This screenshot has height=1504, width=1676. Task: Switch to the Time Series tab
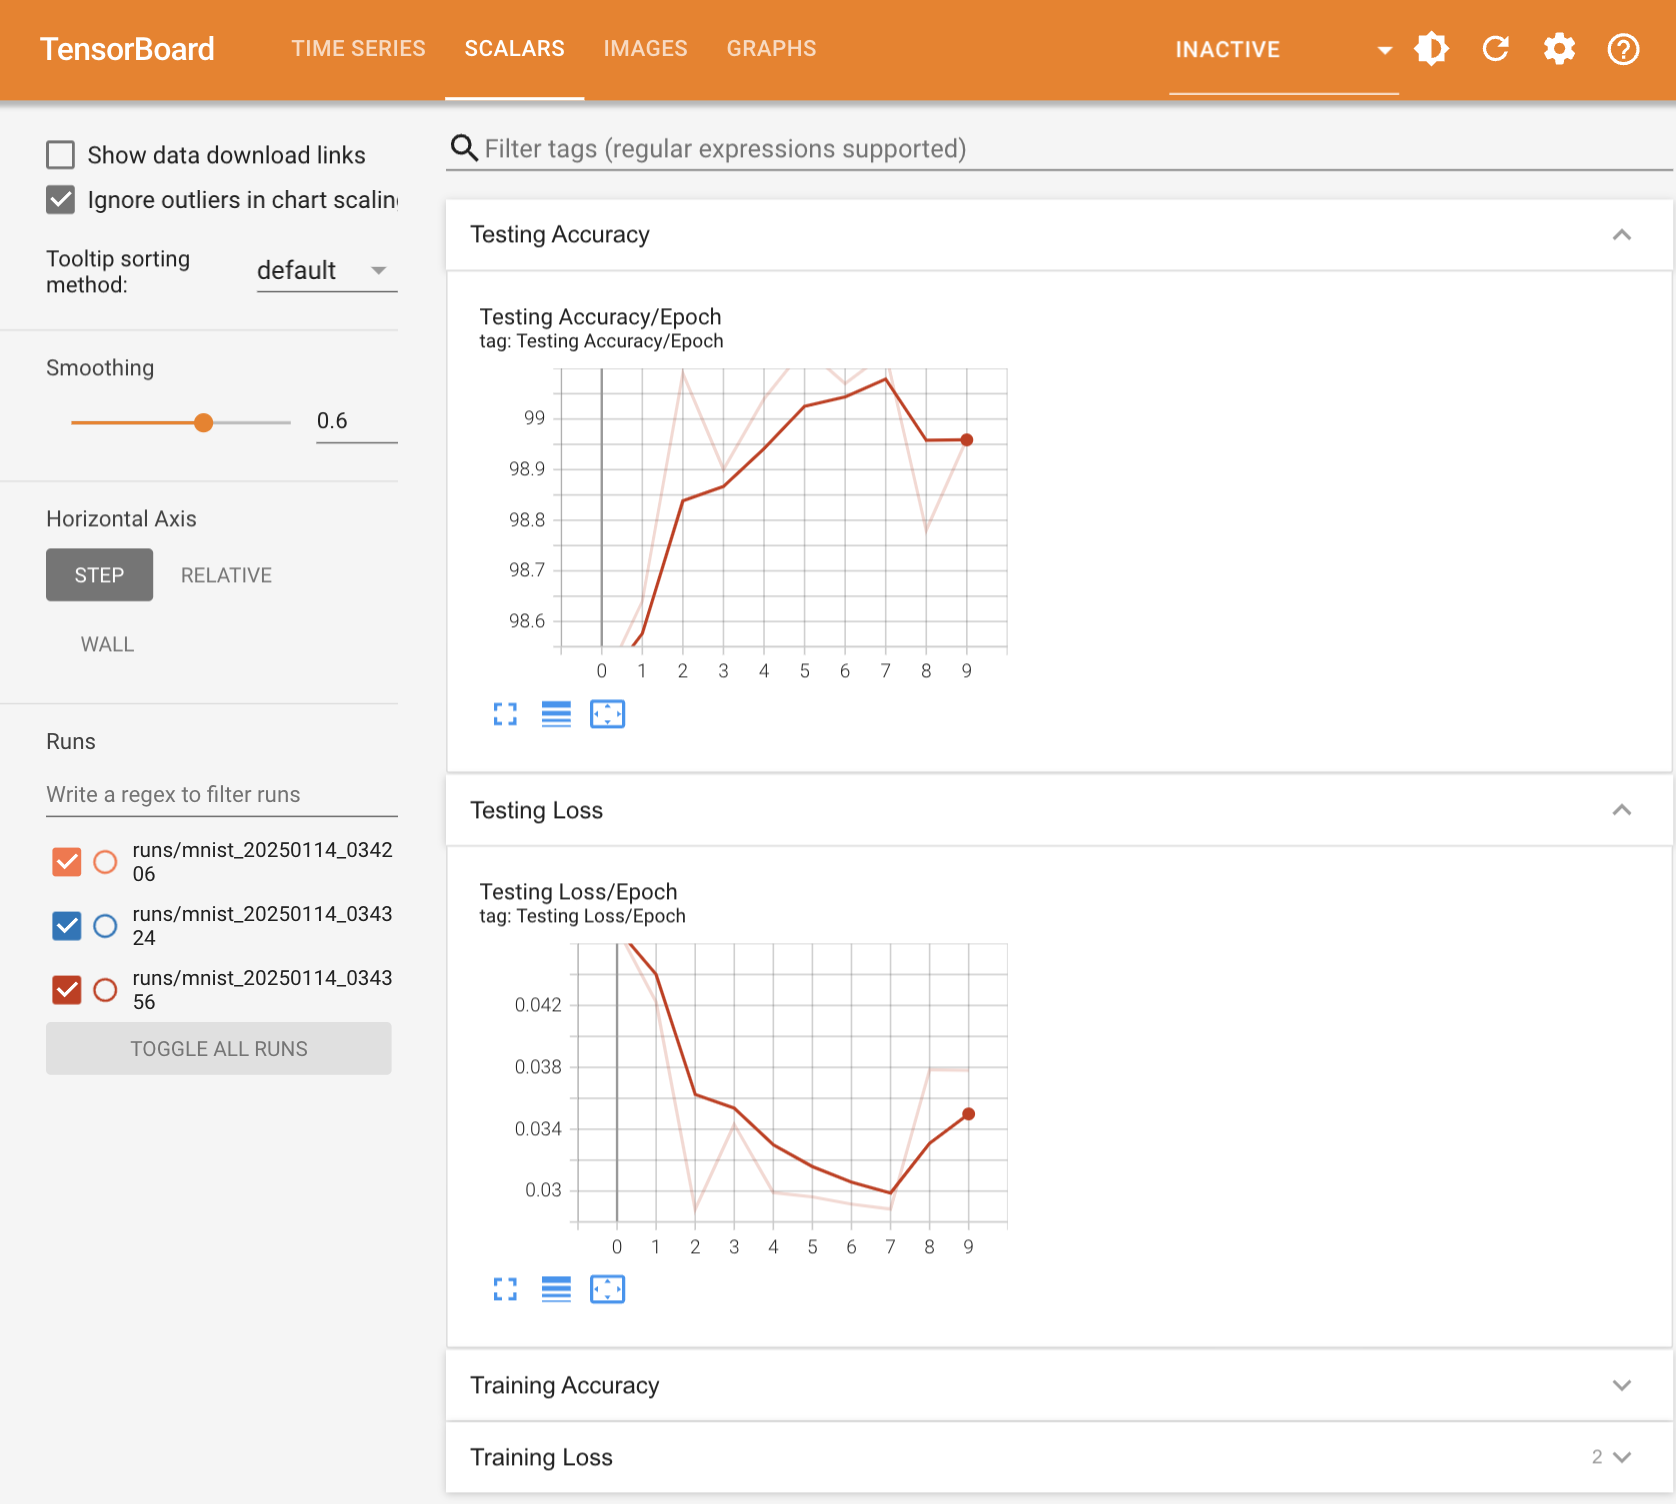(x=358, y=49)
